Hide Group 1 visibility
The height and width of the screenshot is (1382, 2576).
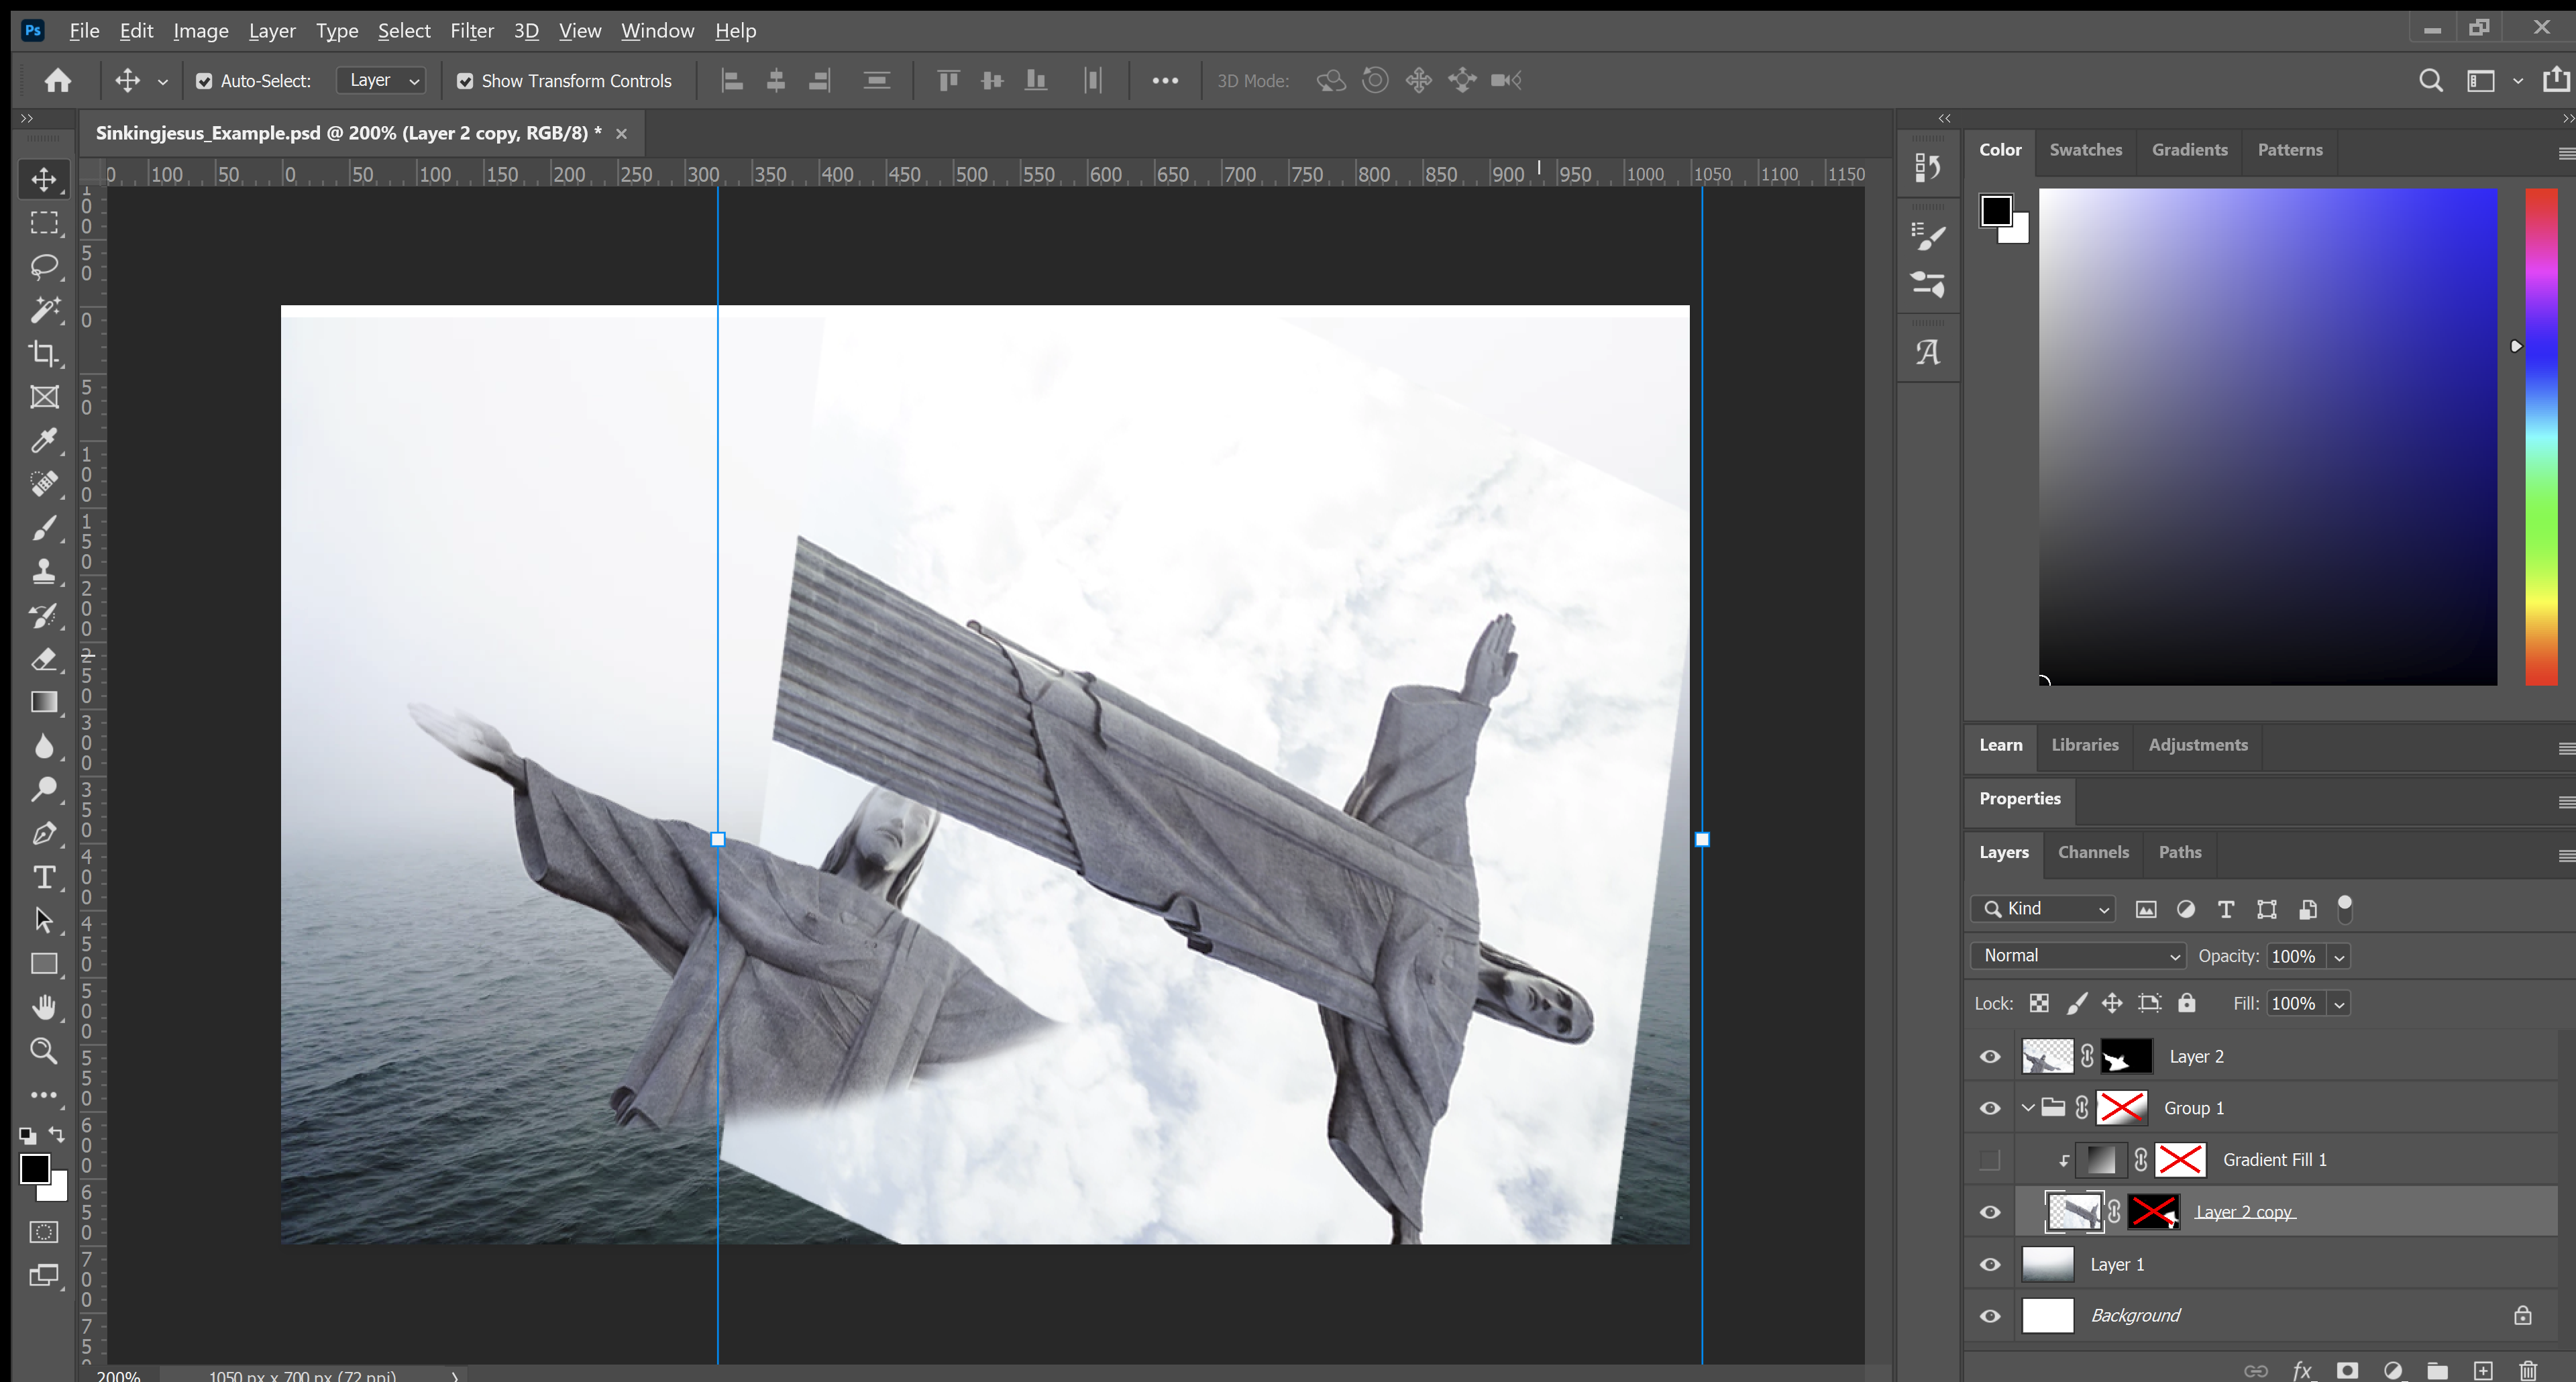pos(1990,1108)
